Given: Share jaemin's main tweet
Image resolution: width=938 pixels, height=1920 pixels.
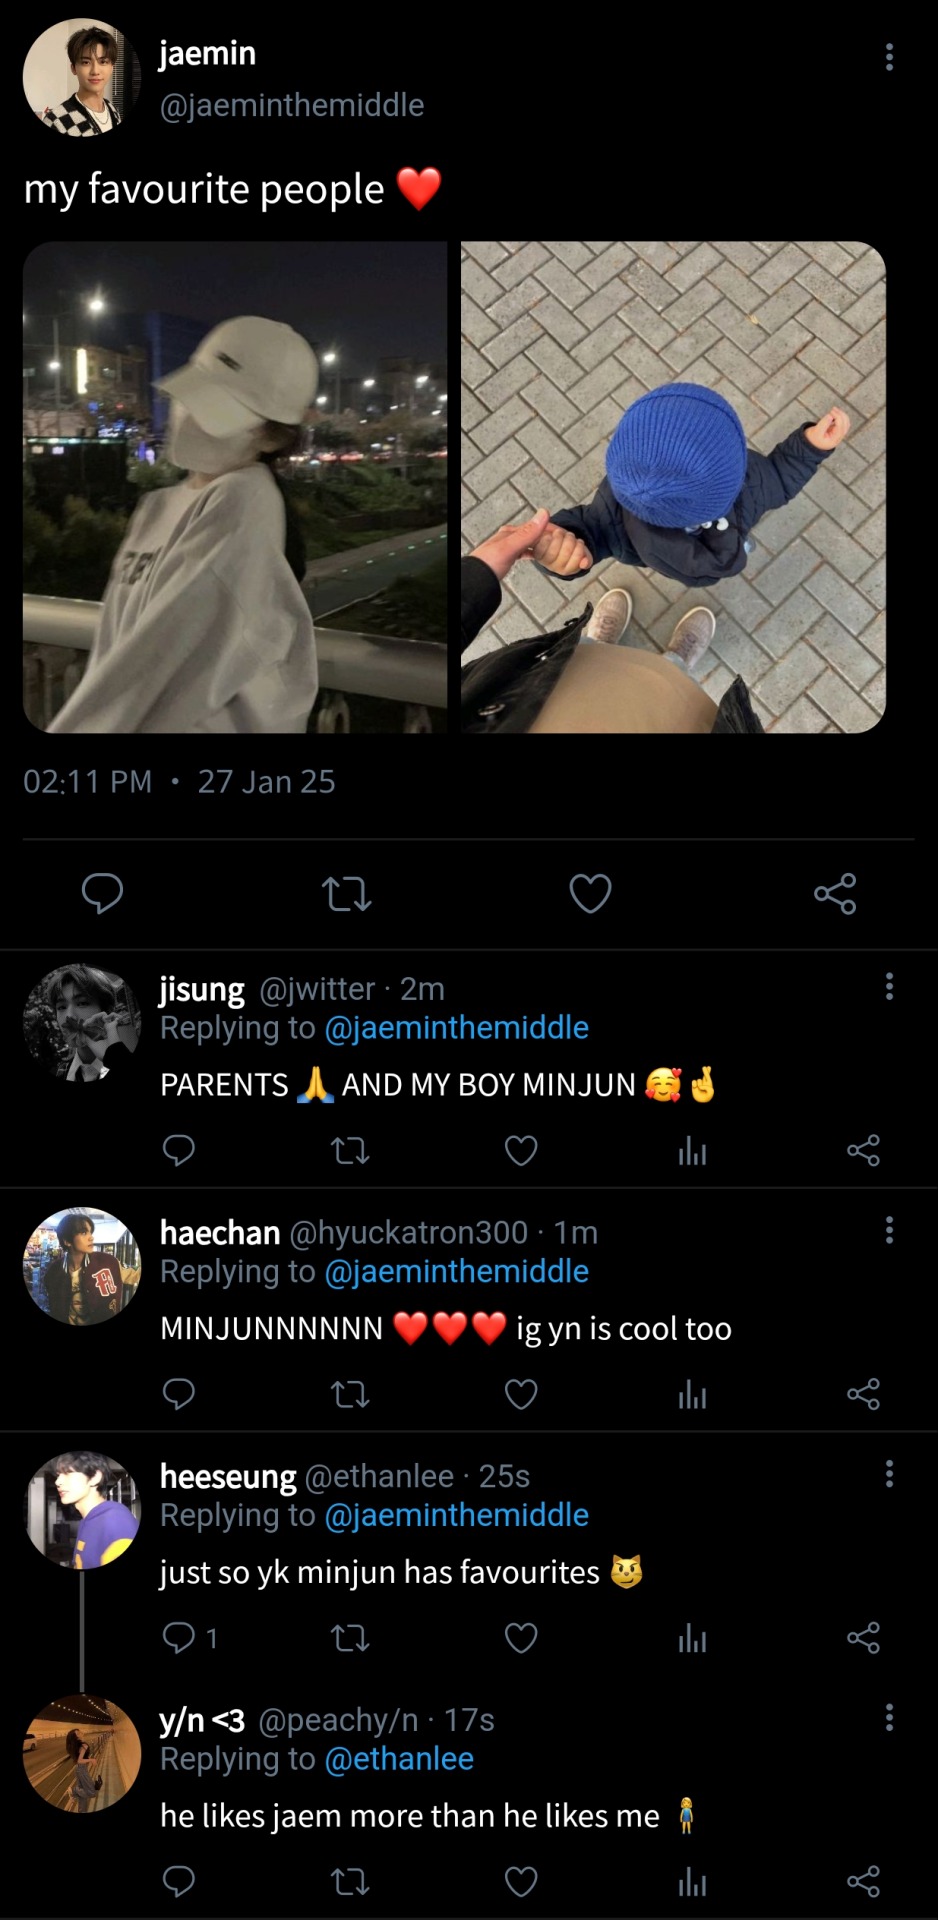Looking at the screenshot, I should point(834,893).
